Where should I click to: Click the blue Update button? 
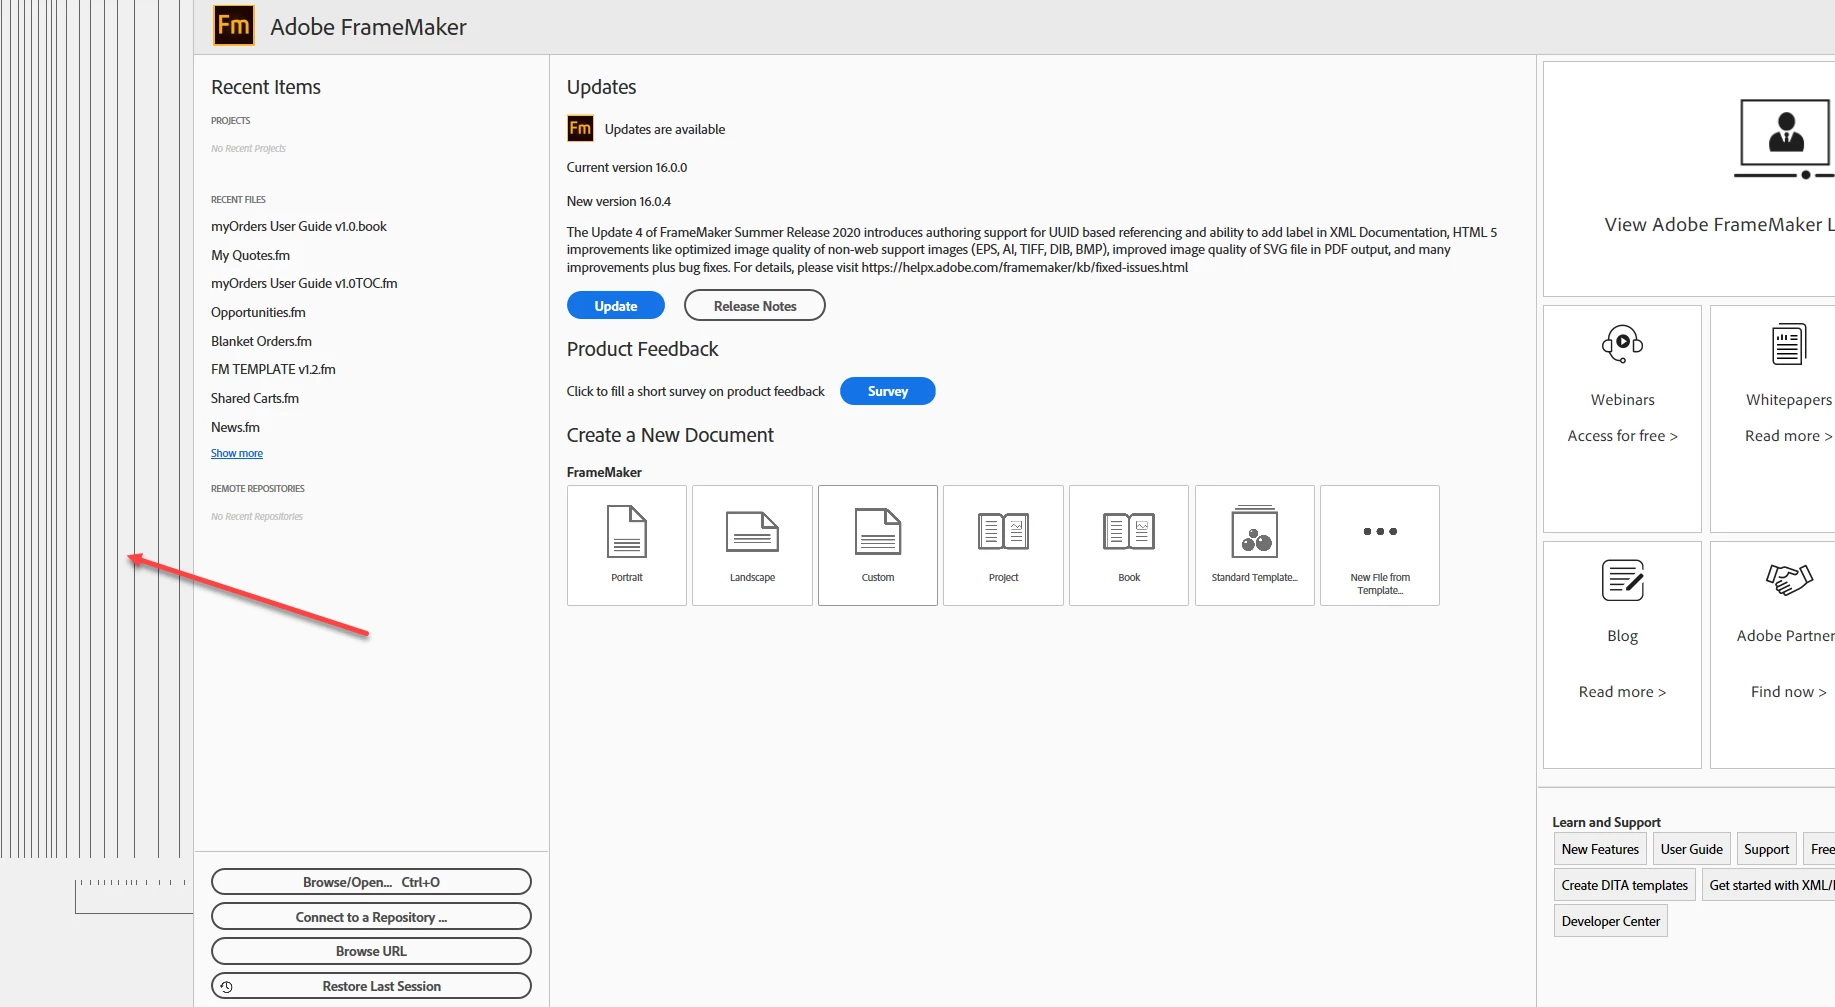click(616, 306)
